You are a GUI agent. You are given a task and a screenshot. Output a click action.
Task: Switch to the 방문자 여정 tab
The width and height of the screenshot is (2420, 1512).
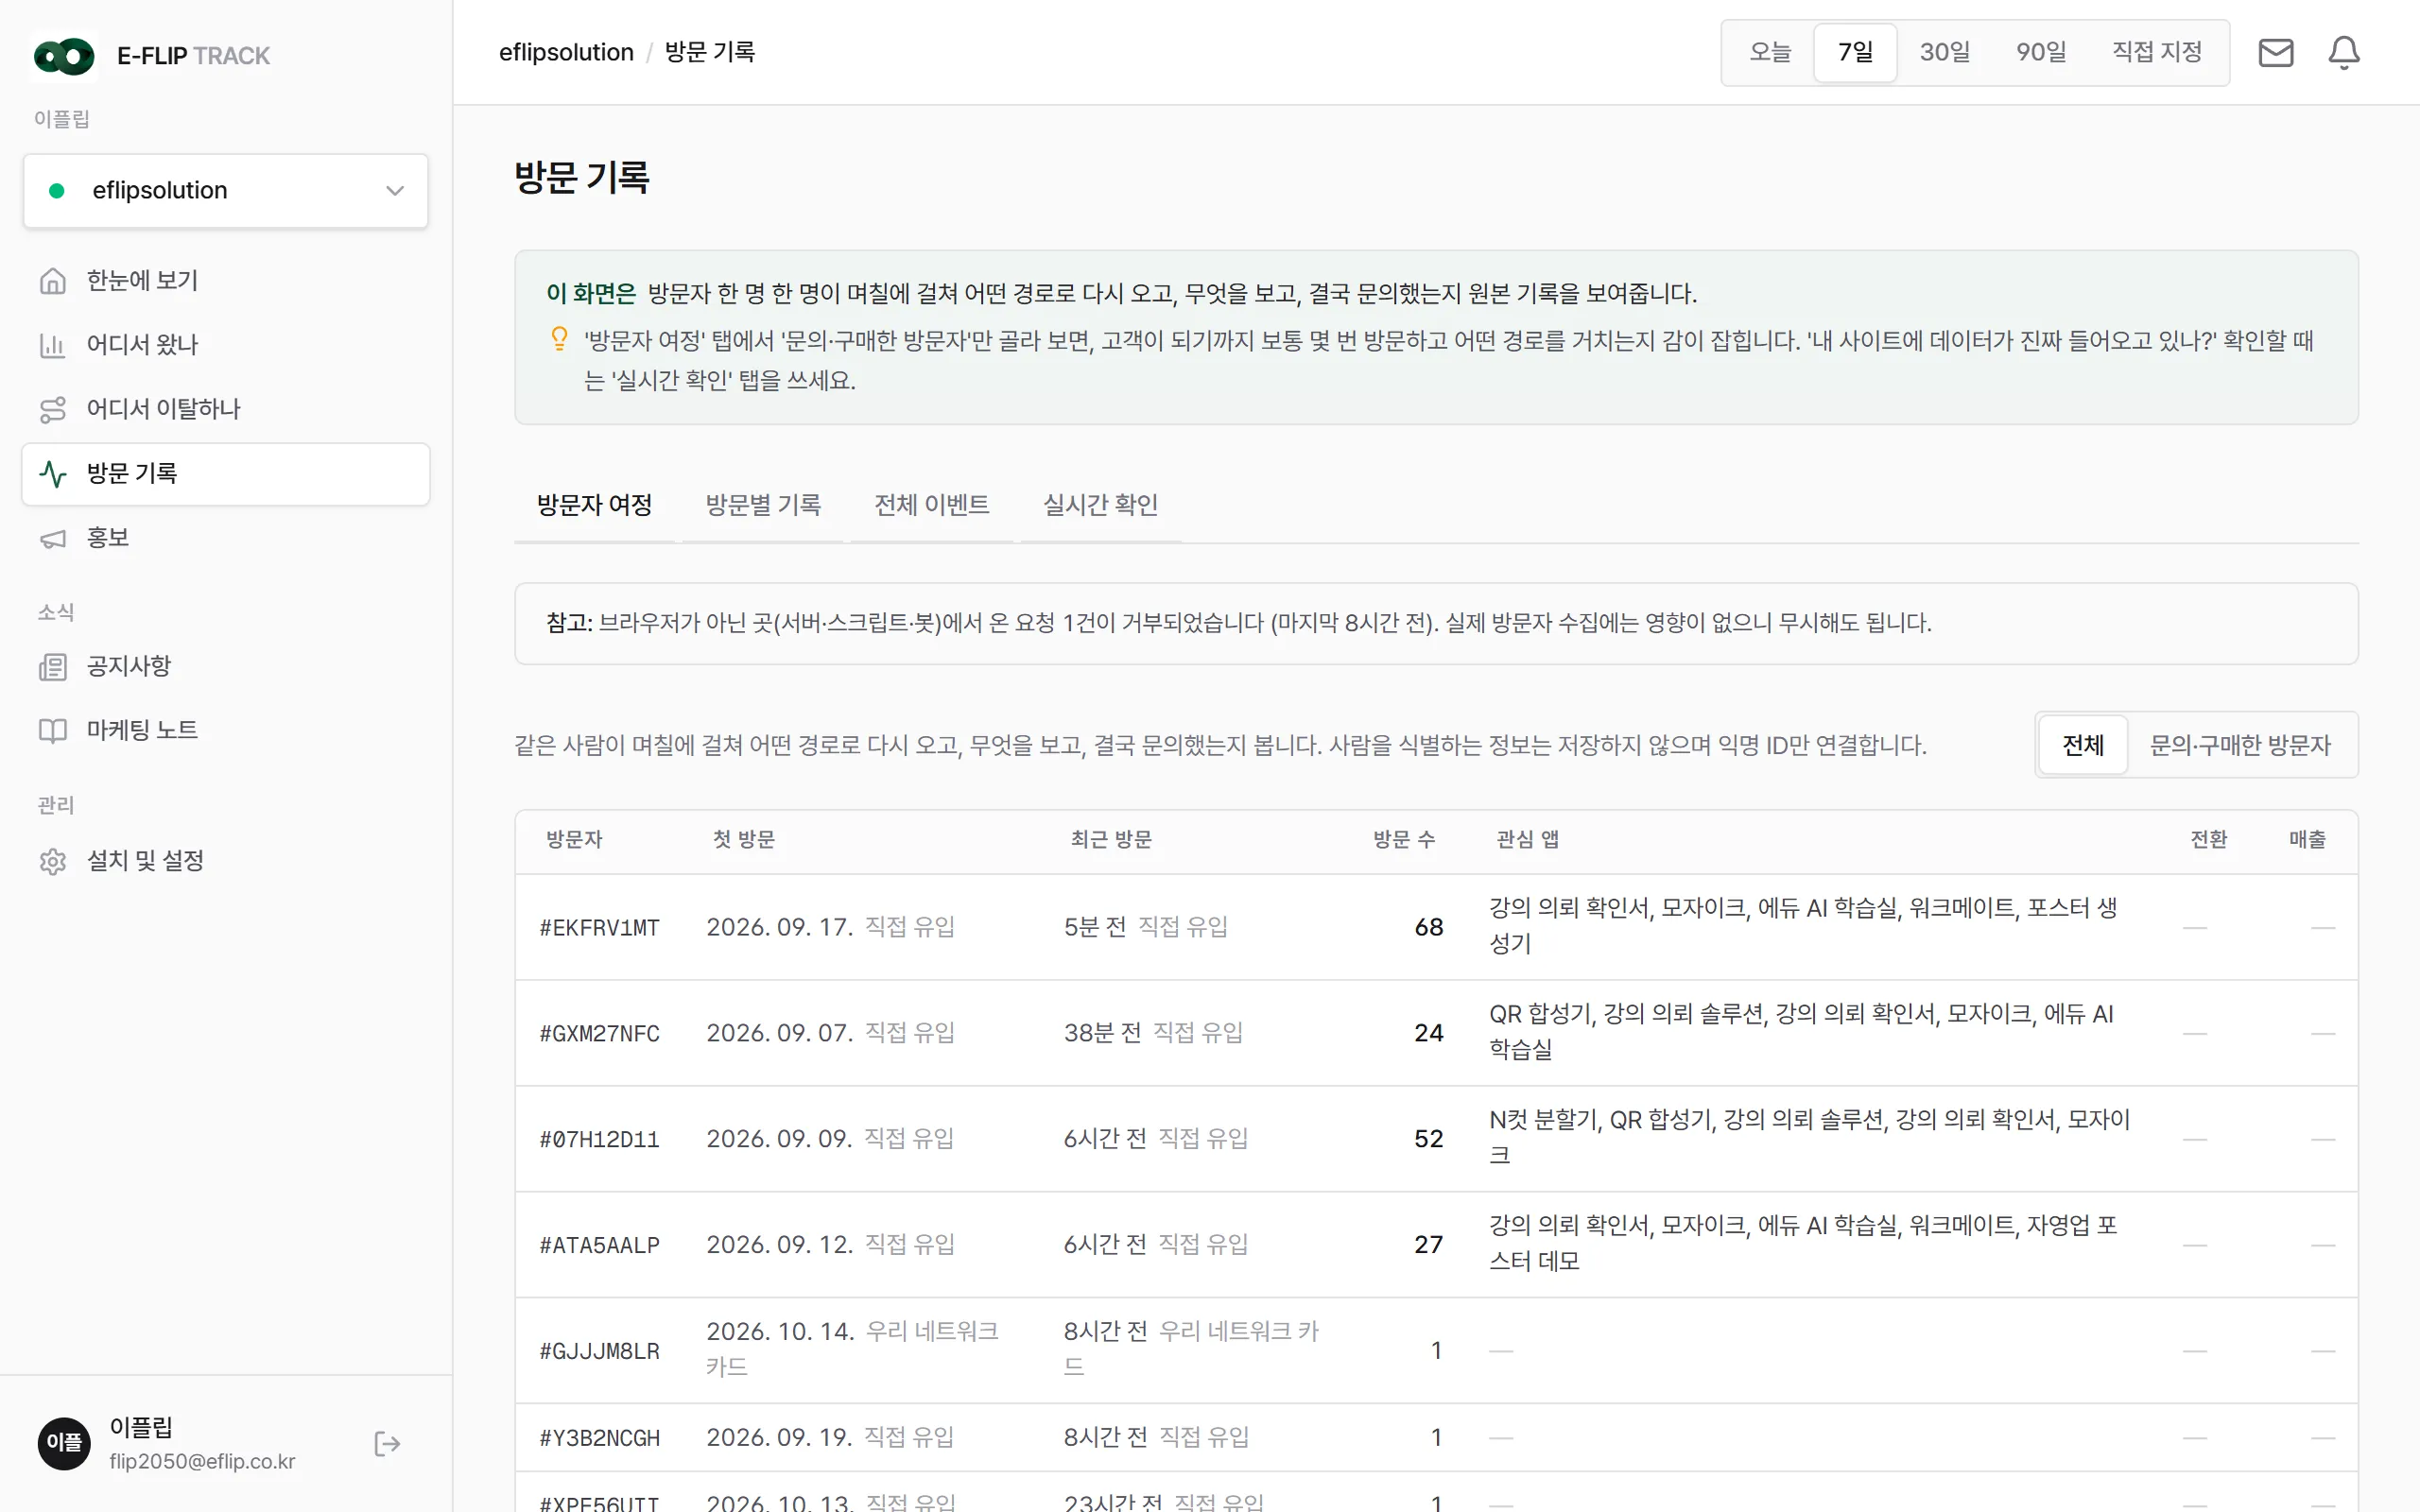594,505
